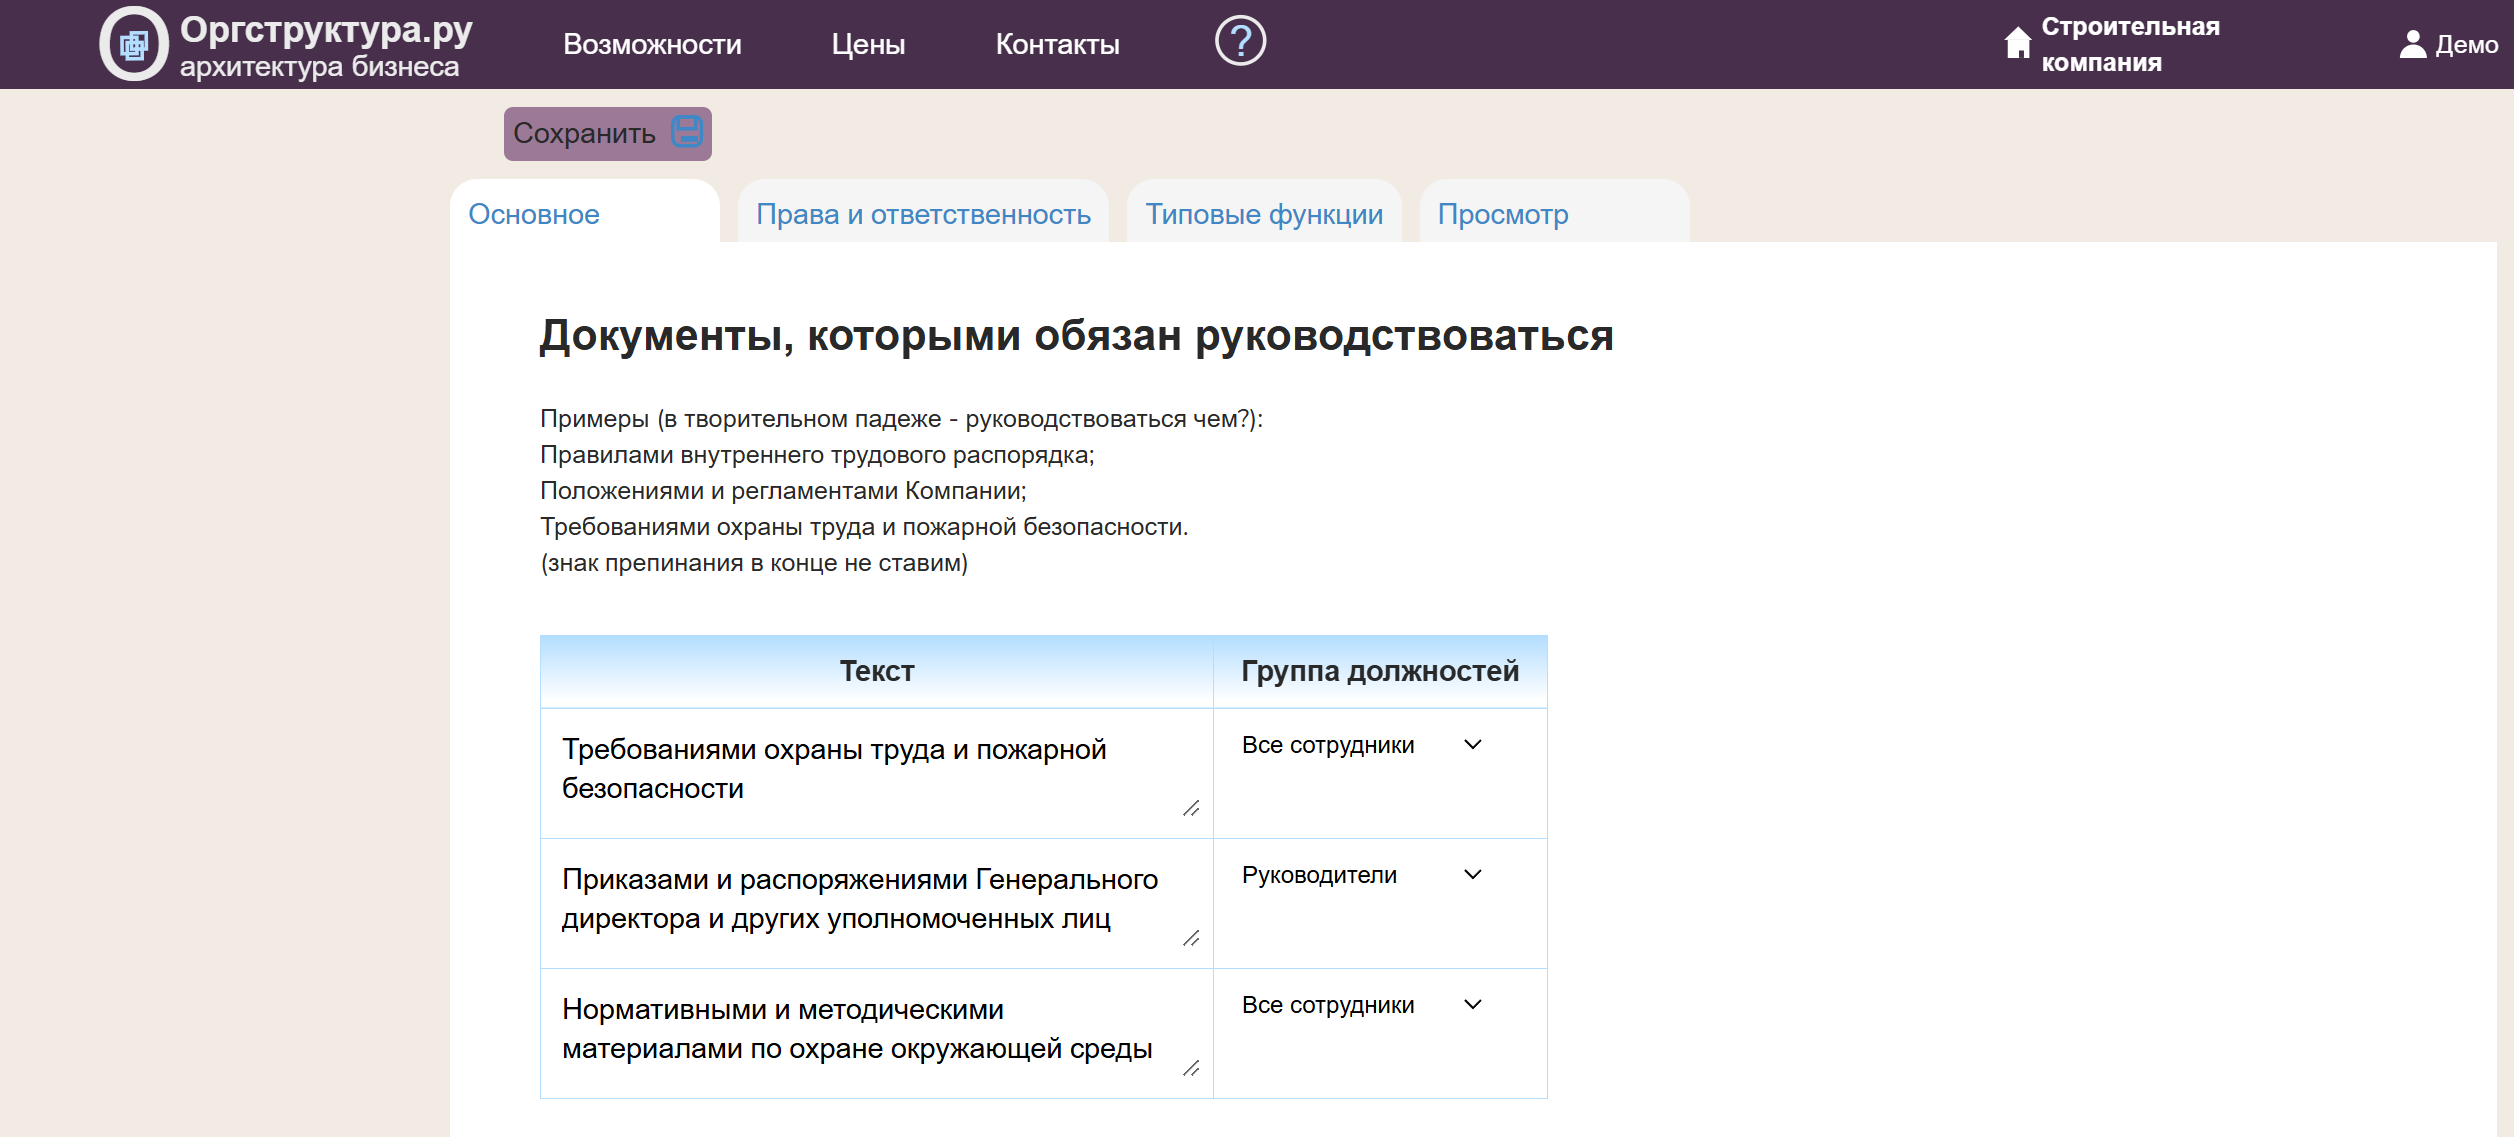Open Руководители group dropdown

[x=1362, y=875]
